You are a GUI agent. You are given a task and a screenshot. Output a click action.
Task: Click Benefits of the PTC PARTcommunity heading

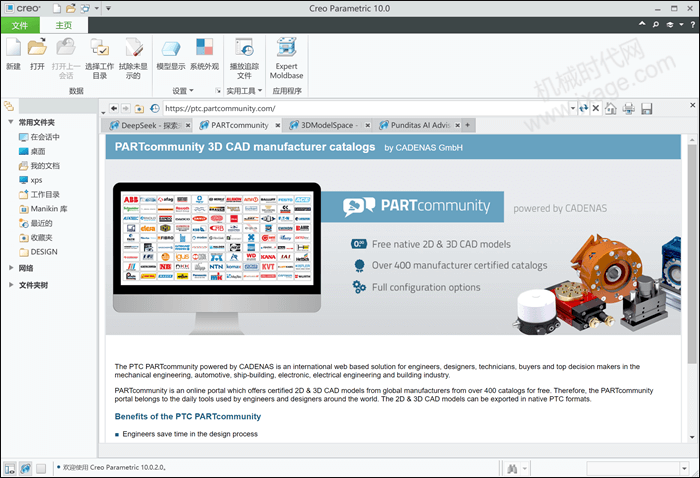188,416
